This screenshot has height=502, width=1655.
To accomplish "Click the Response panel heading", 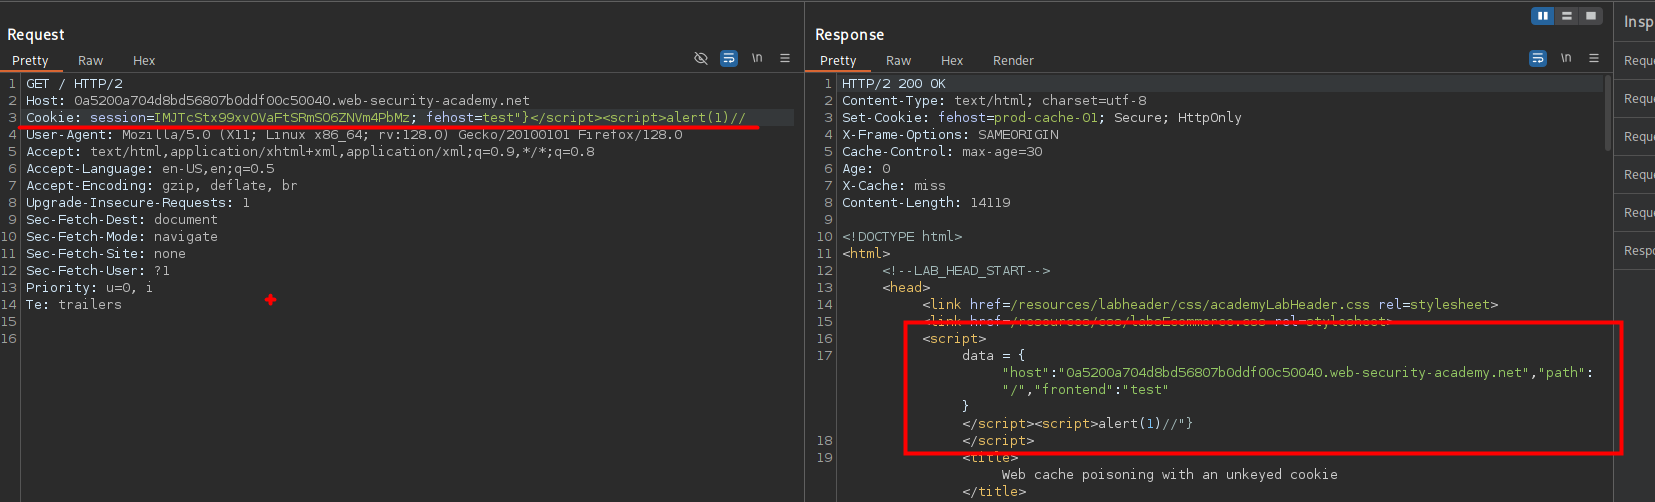I will (850, 35).
